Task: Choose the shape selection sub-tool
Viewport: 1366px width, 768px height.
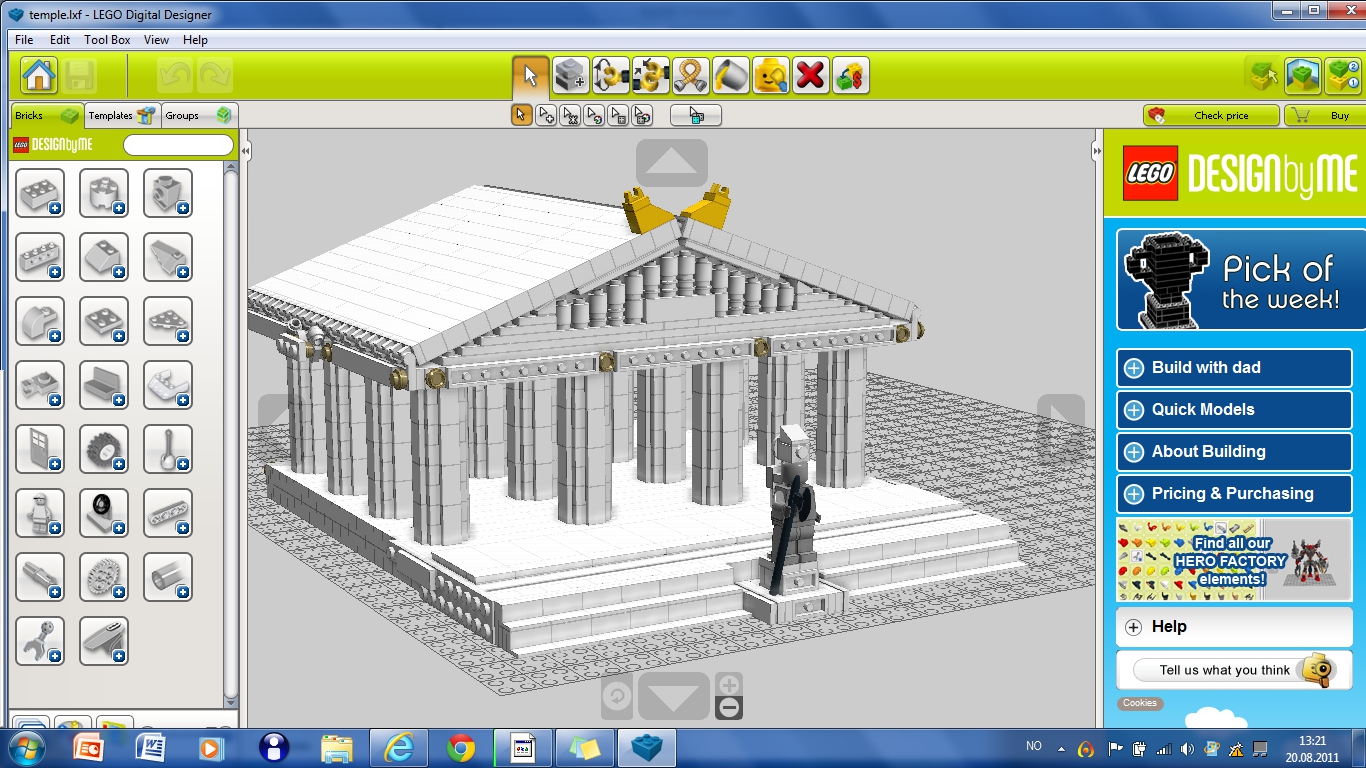Action: coord(618,115)
